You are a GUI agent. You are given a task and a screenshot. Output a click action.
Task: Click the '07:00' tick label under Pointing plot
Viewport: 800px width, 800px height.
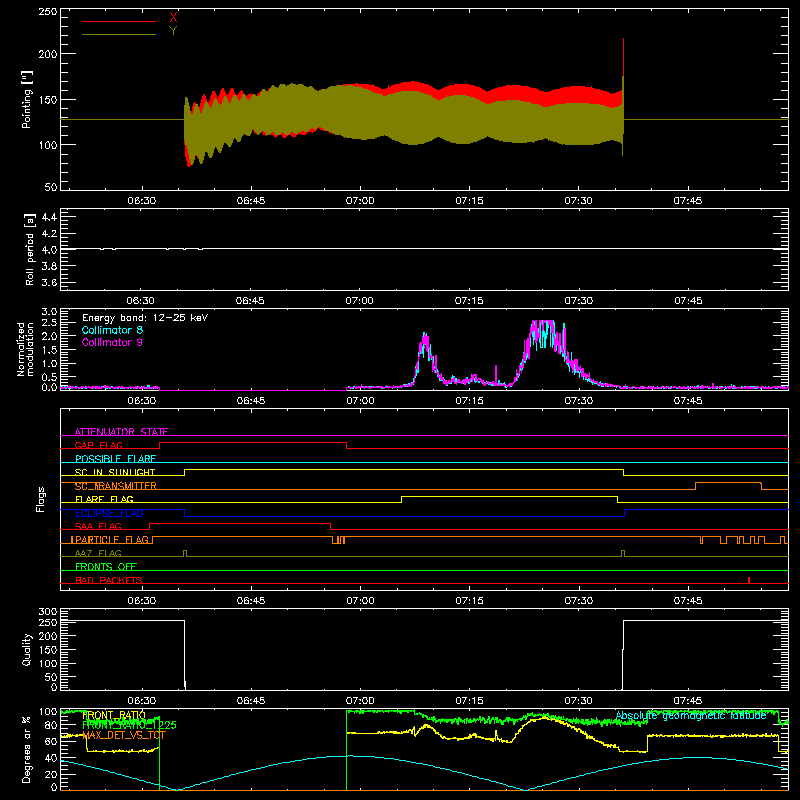coord(360,201)
